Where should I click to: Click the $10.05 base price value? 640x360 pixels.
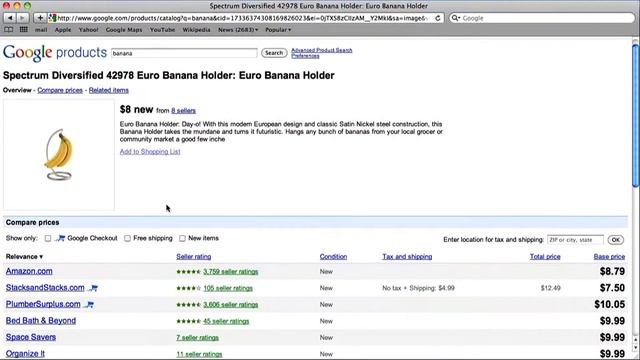coord(610,304)
